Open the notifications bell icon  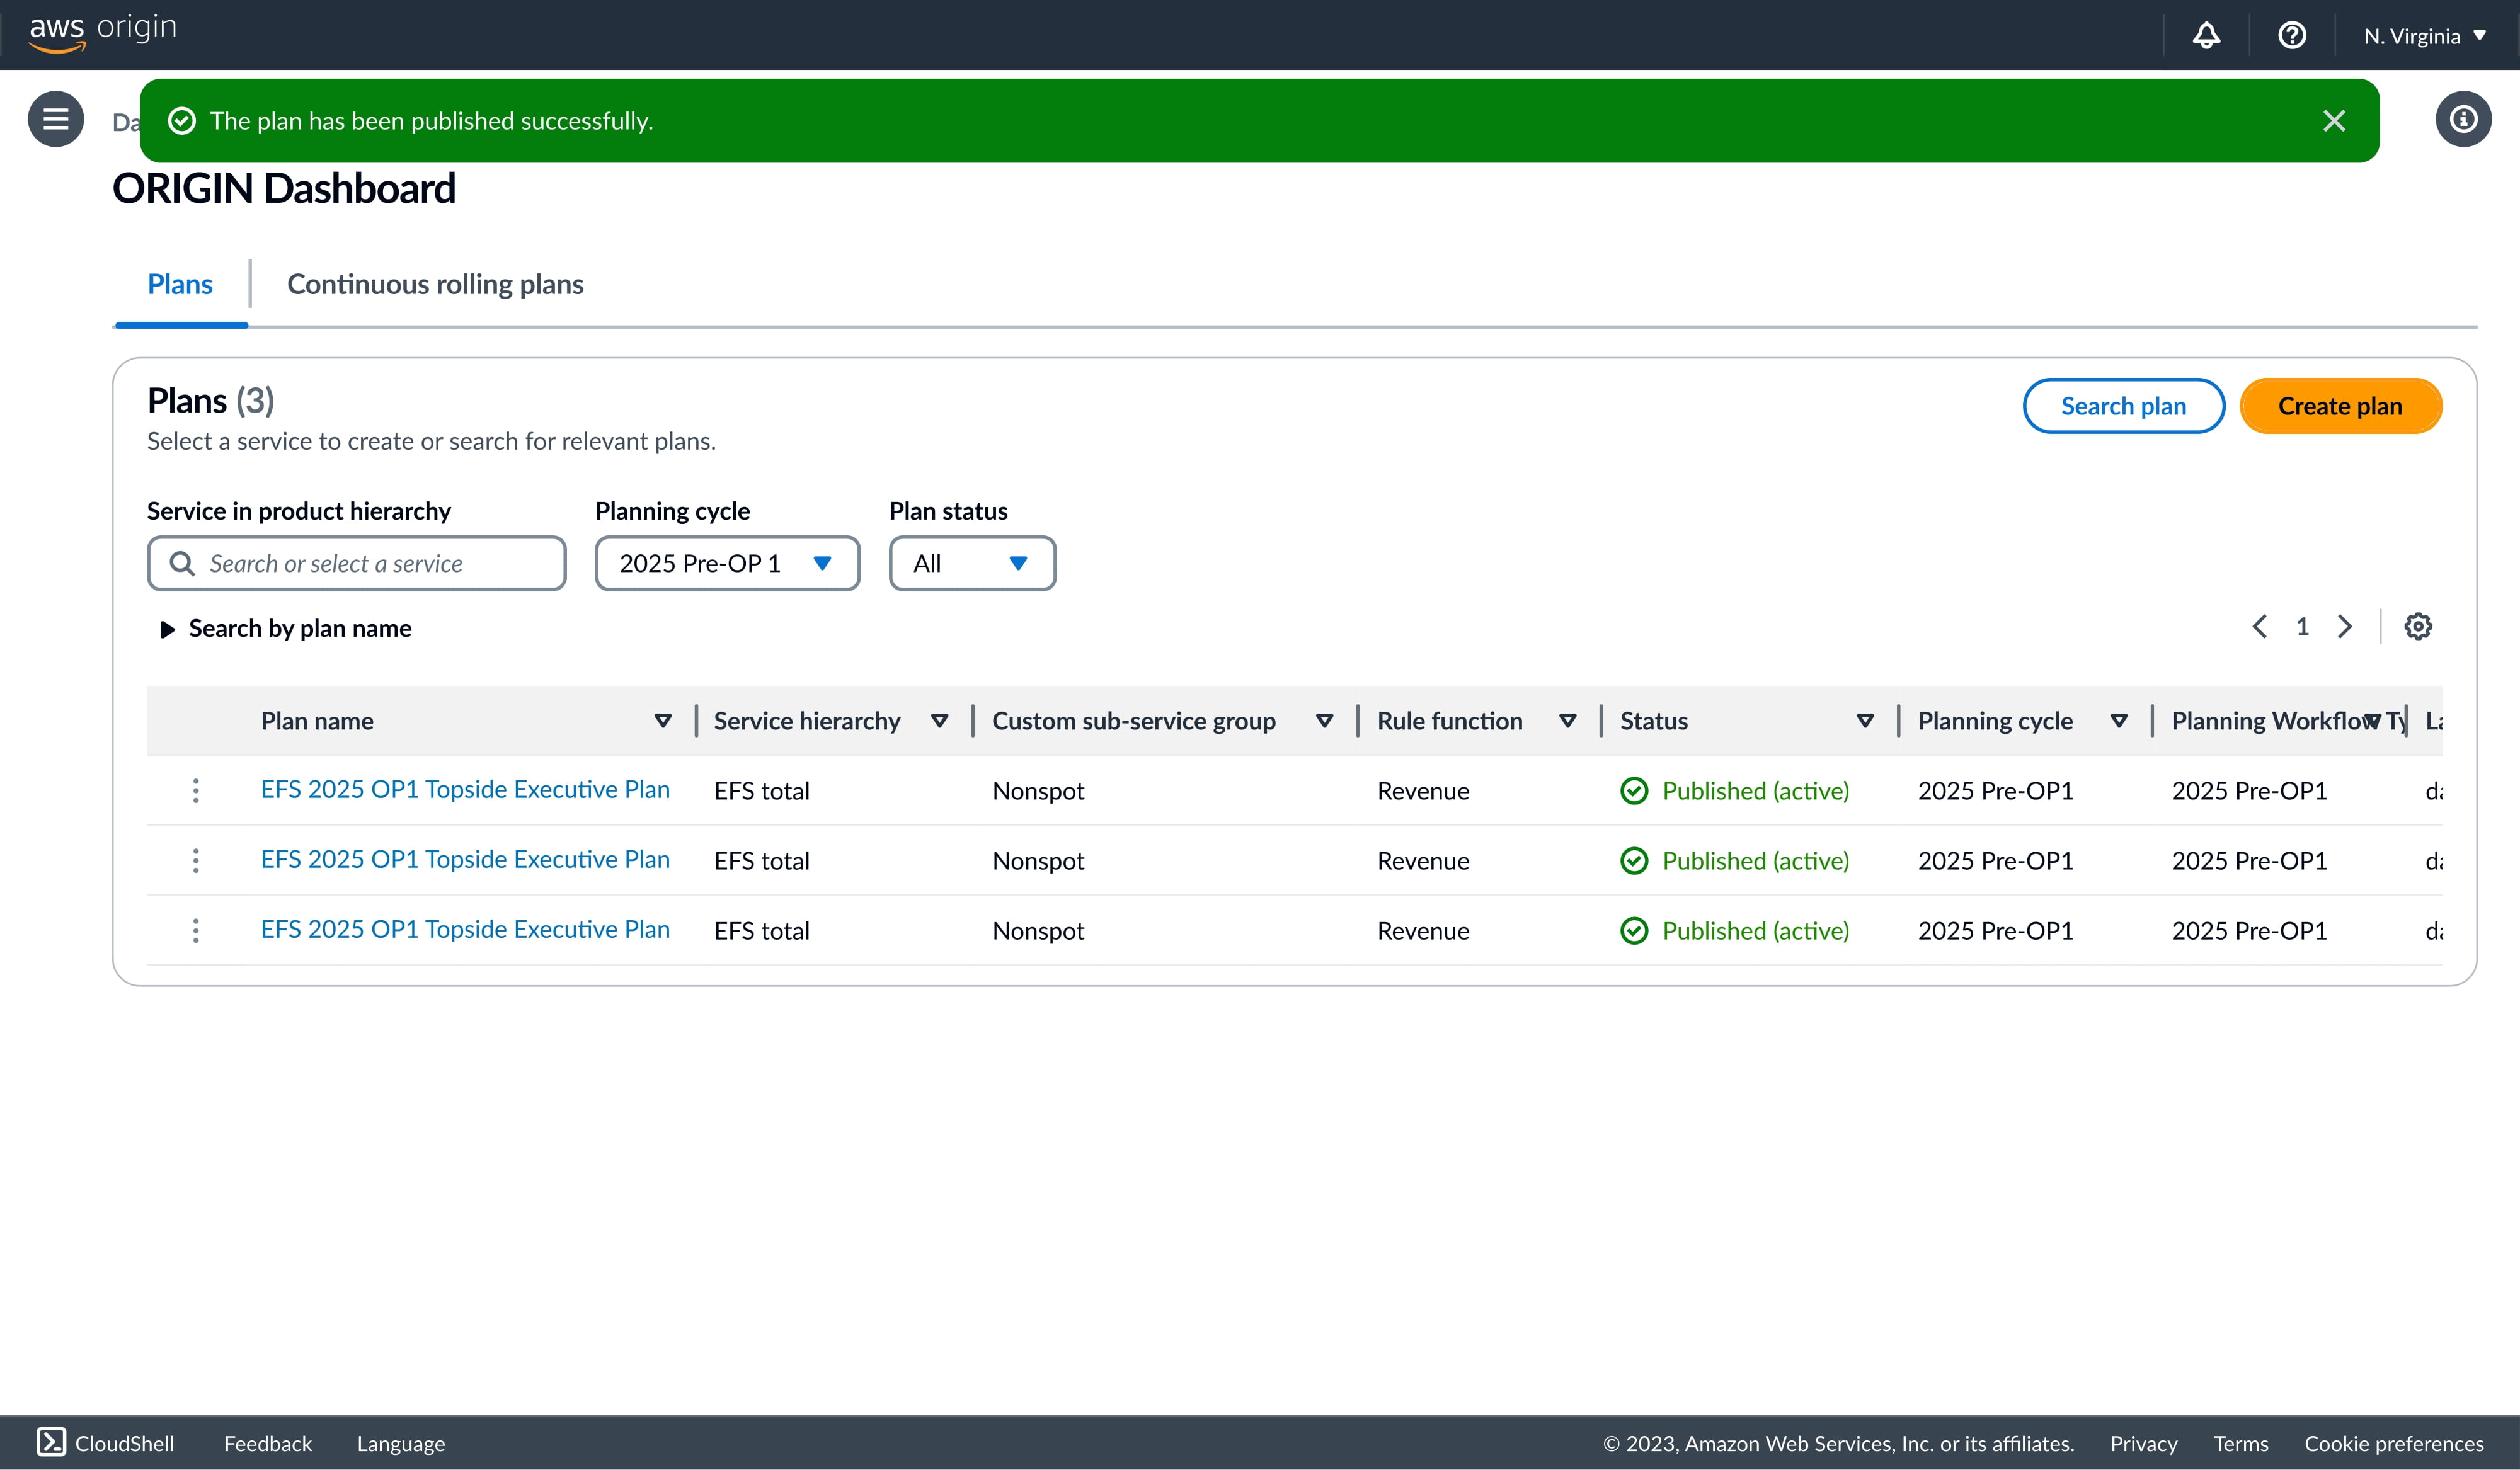(2206, 36)
